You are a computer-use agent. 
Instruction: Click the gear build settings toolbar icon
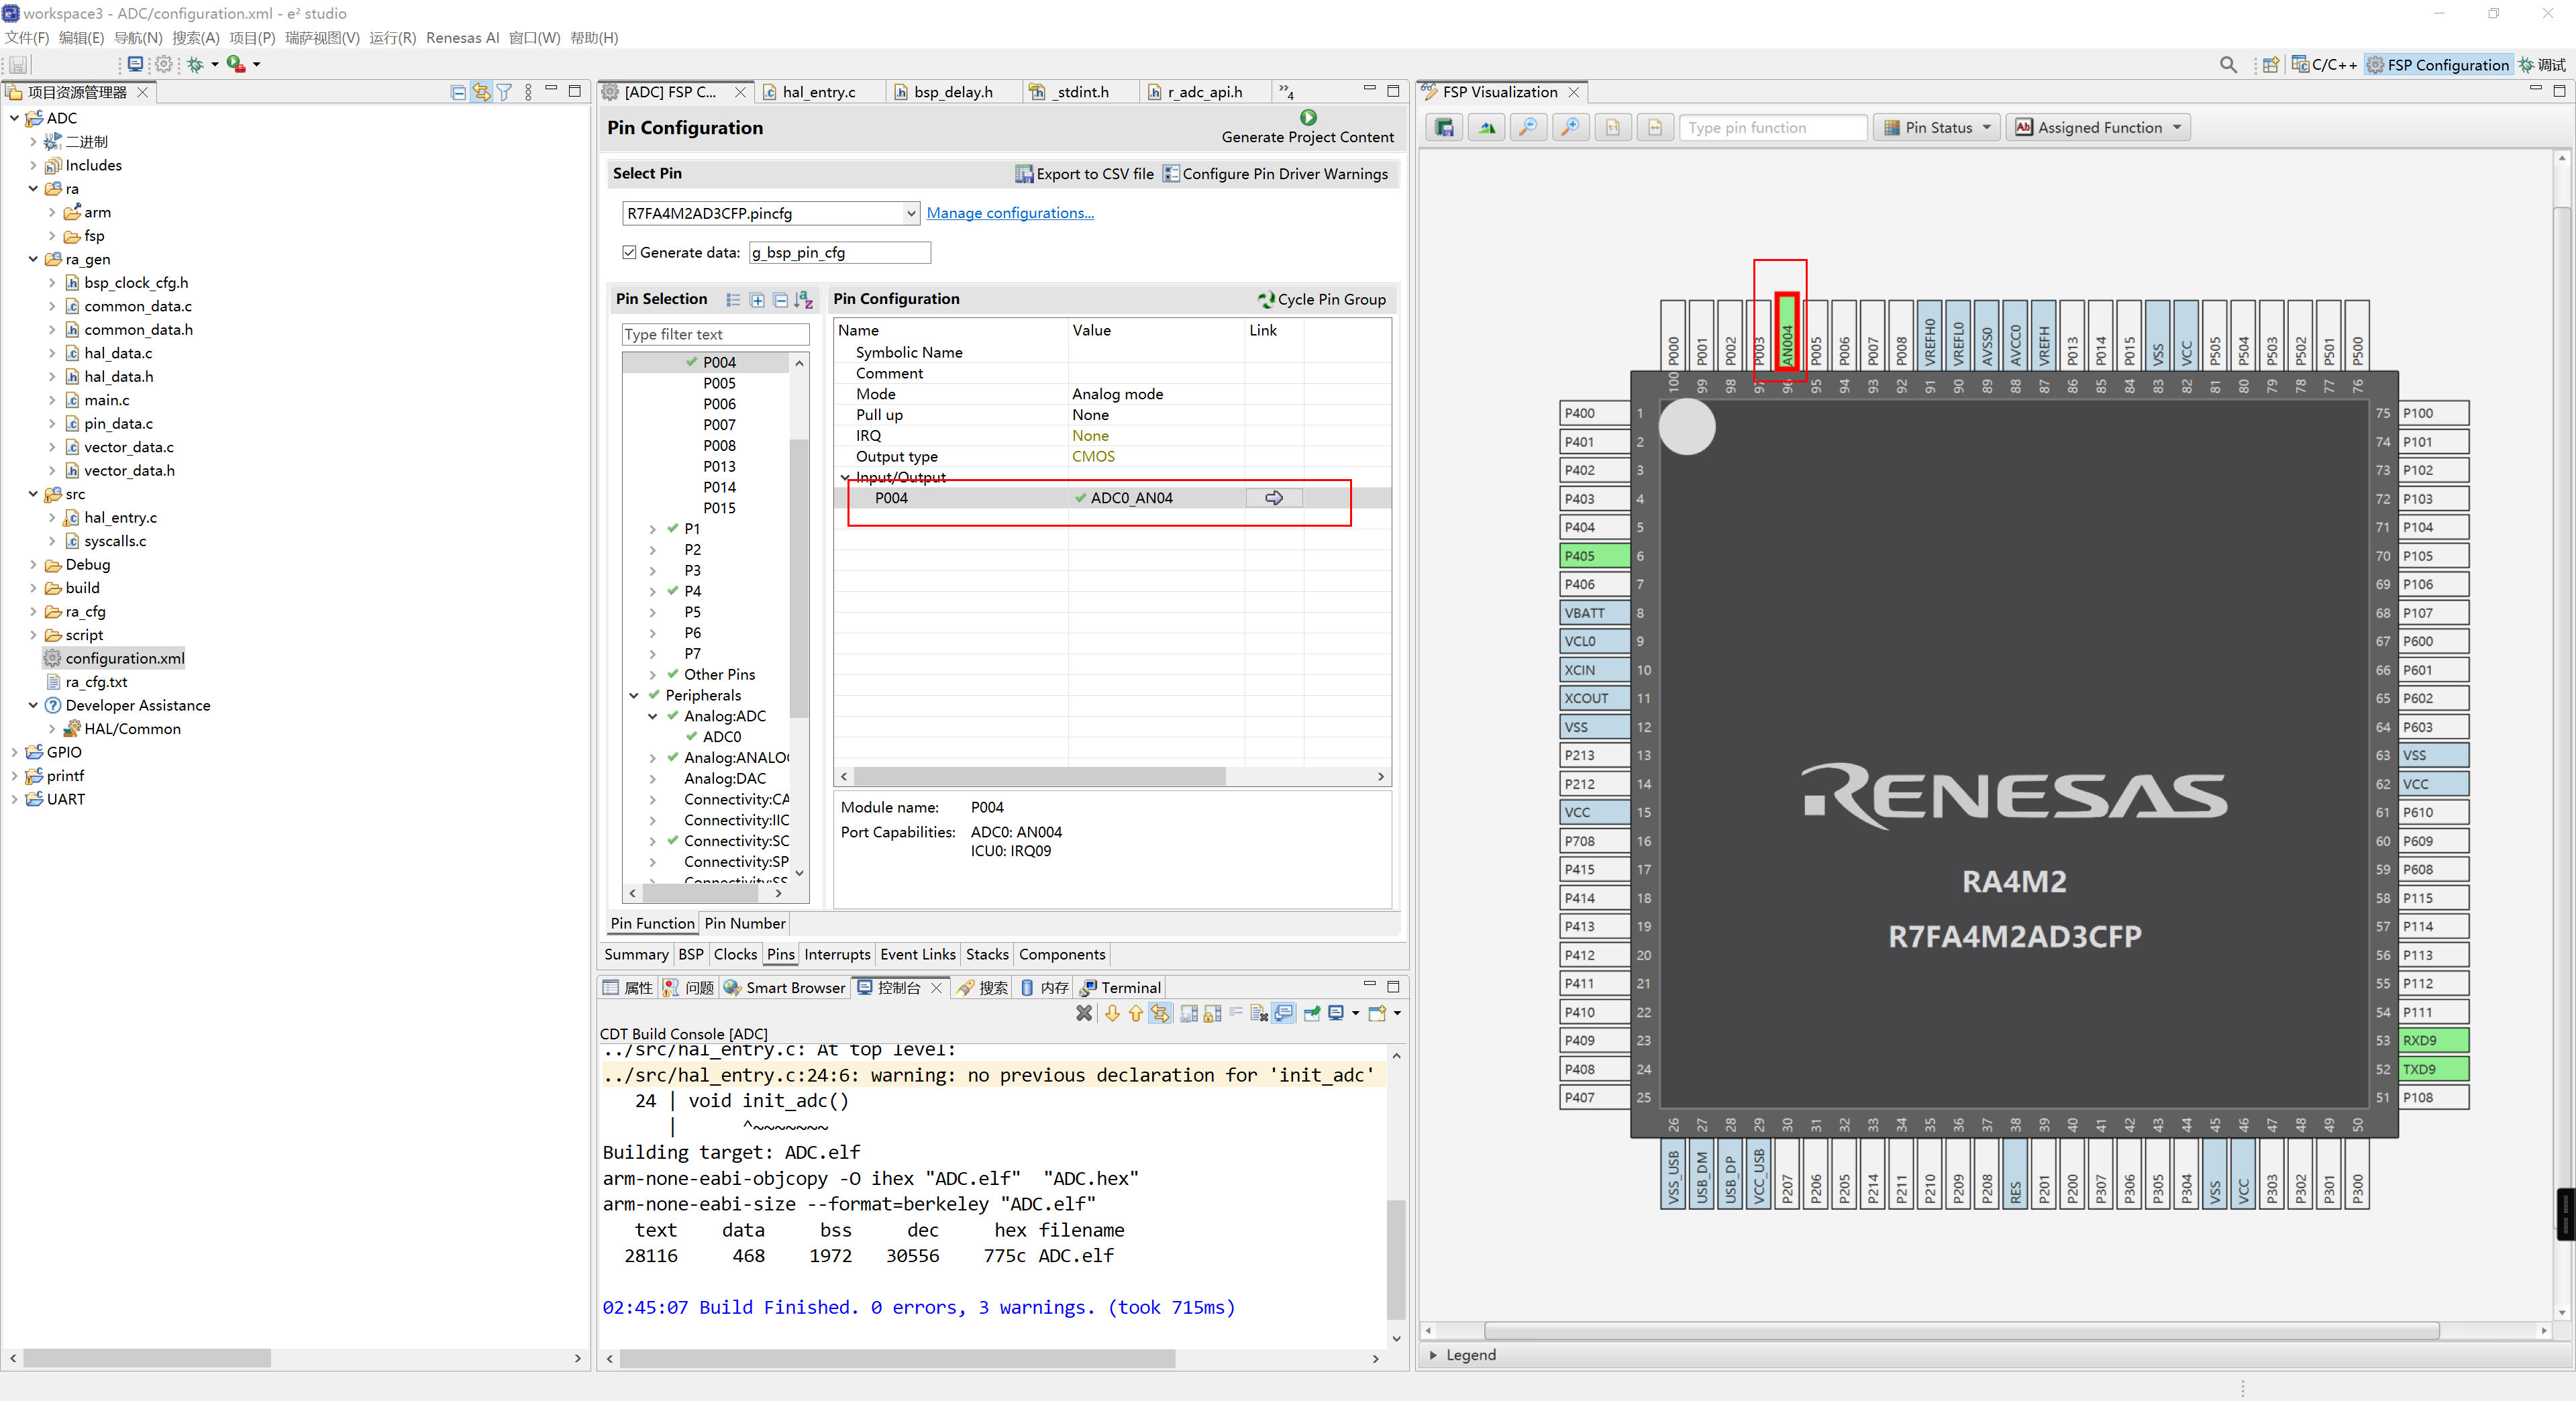[x=164, y=64]
